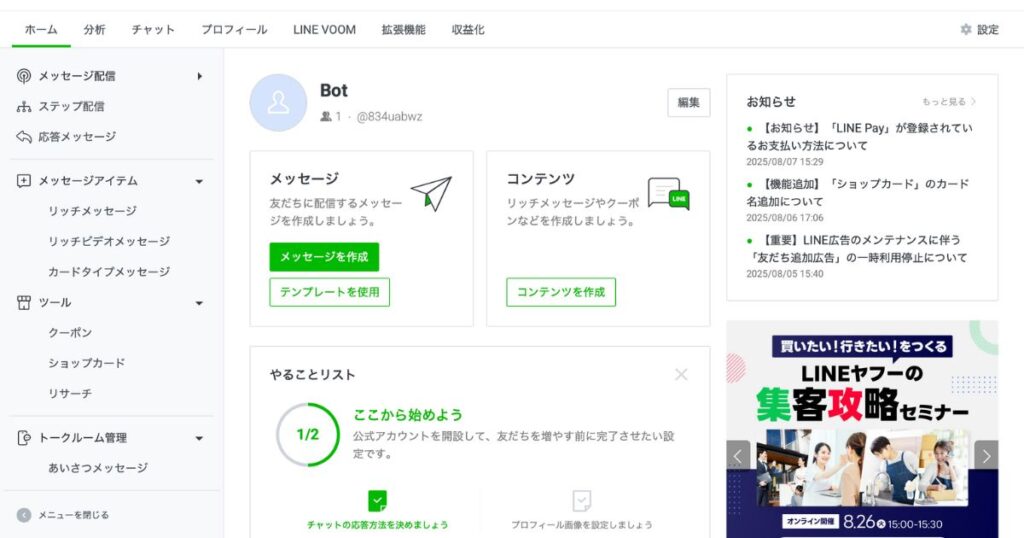Switch to the 分析 tab
1024x538 pixels.
click(x=94, y=29)
